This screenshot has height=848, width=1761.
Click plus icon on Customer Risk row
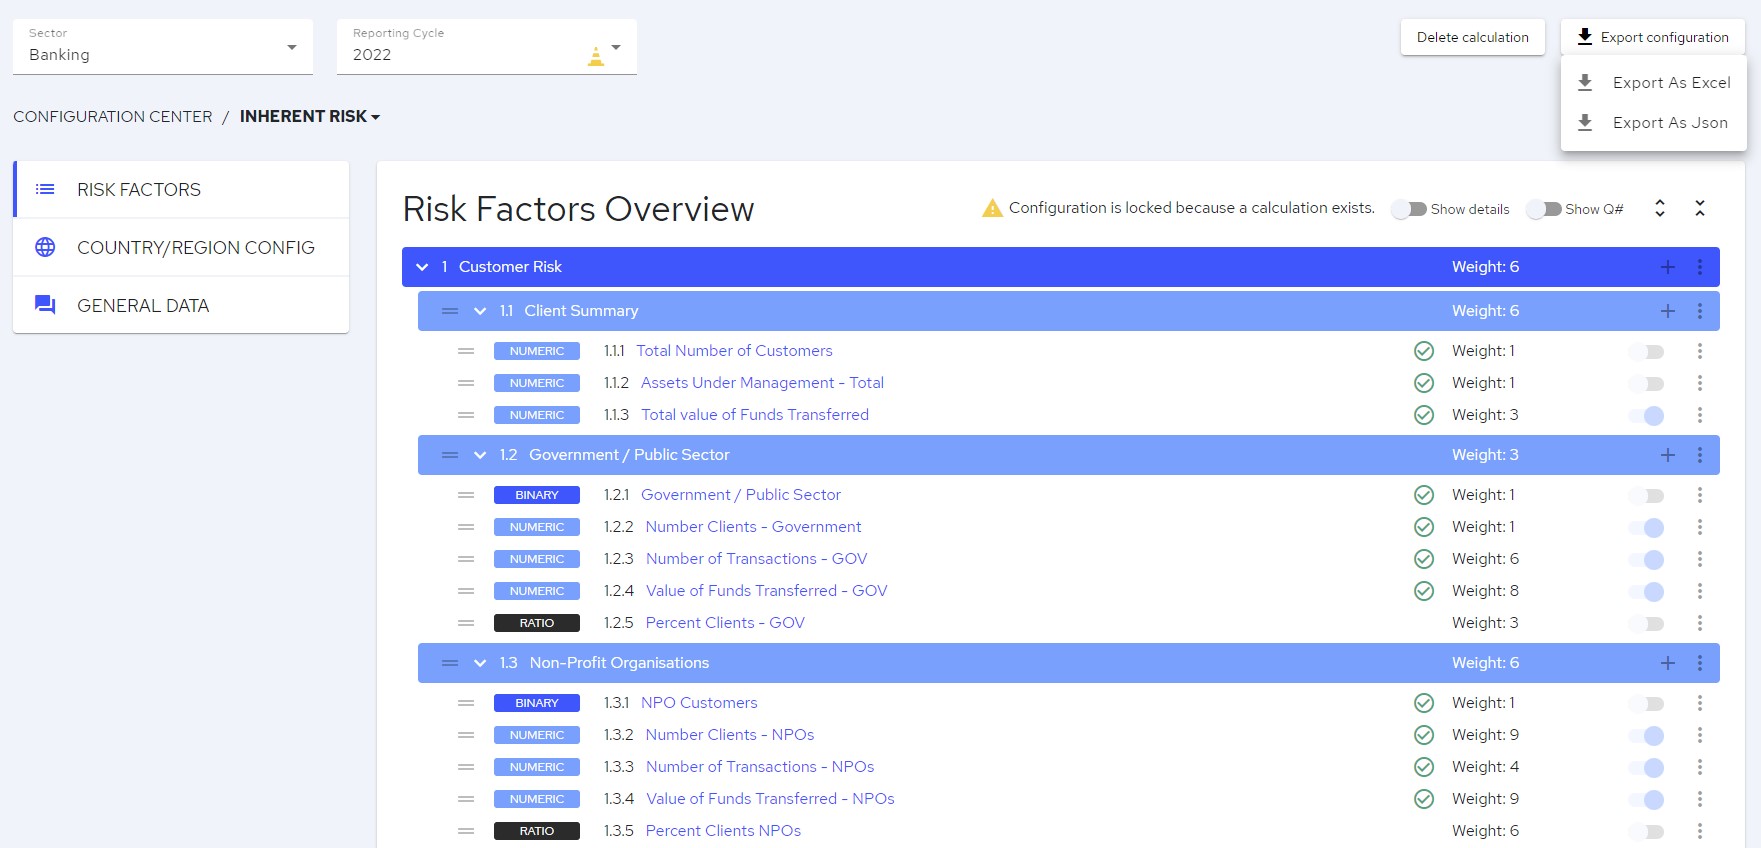click(1668, 267)
